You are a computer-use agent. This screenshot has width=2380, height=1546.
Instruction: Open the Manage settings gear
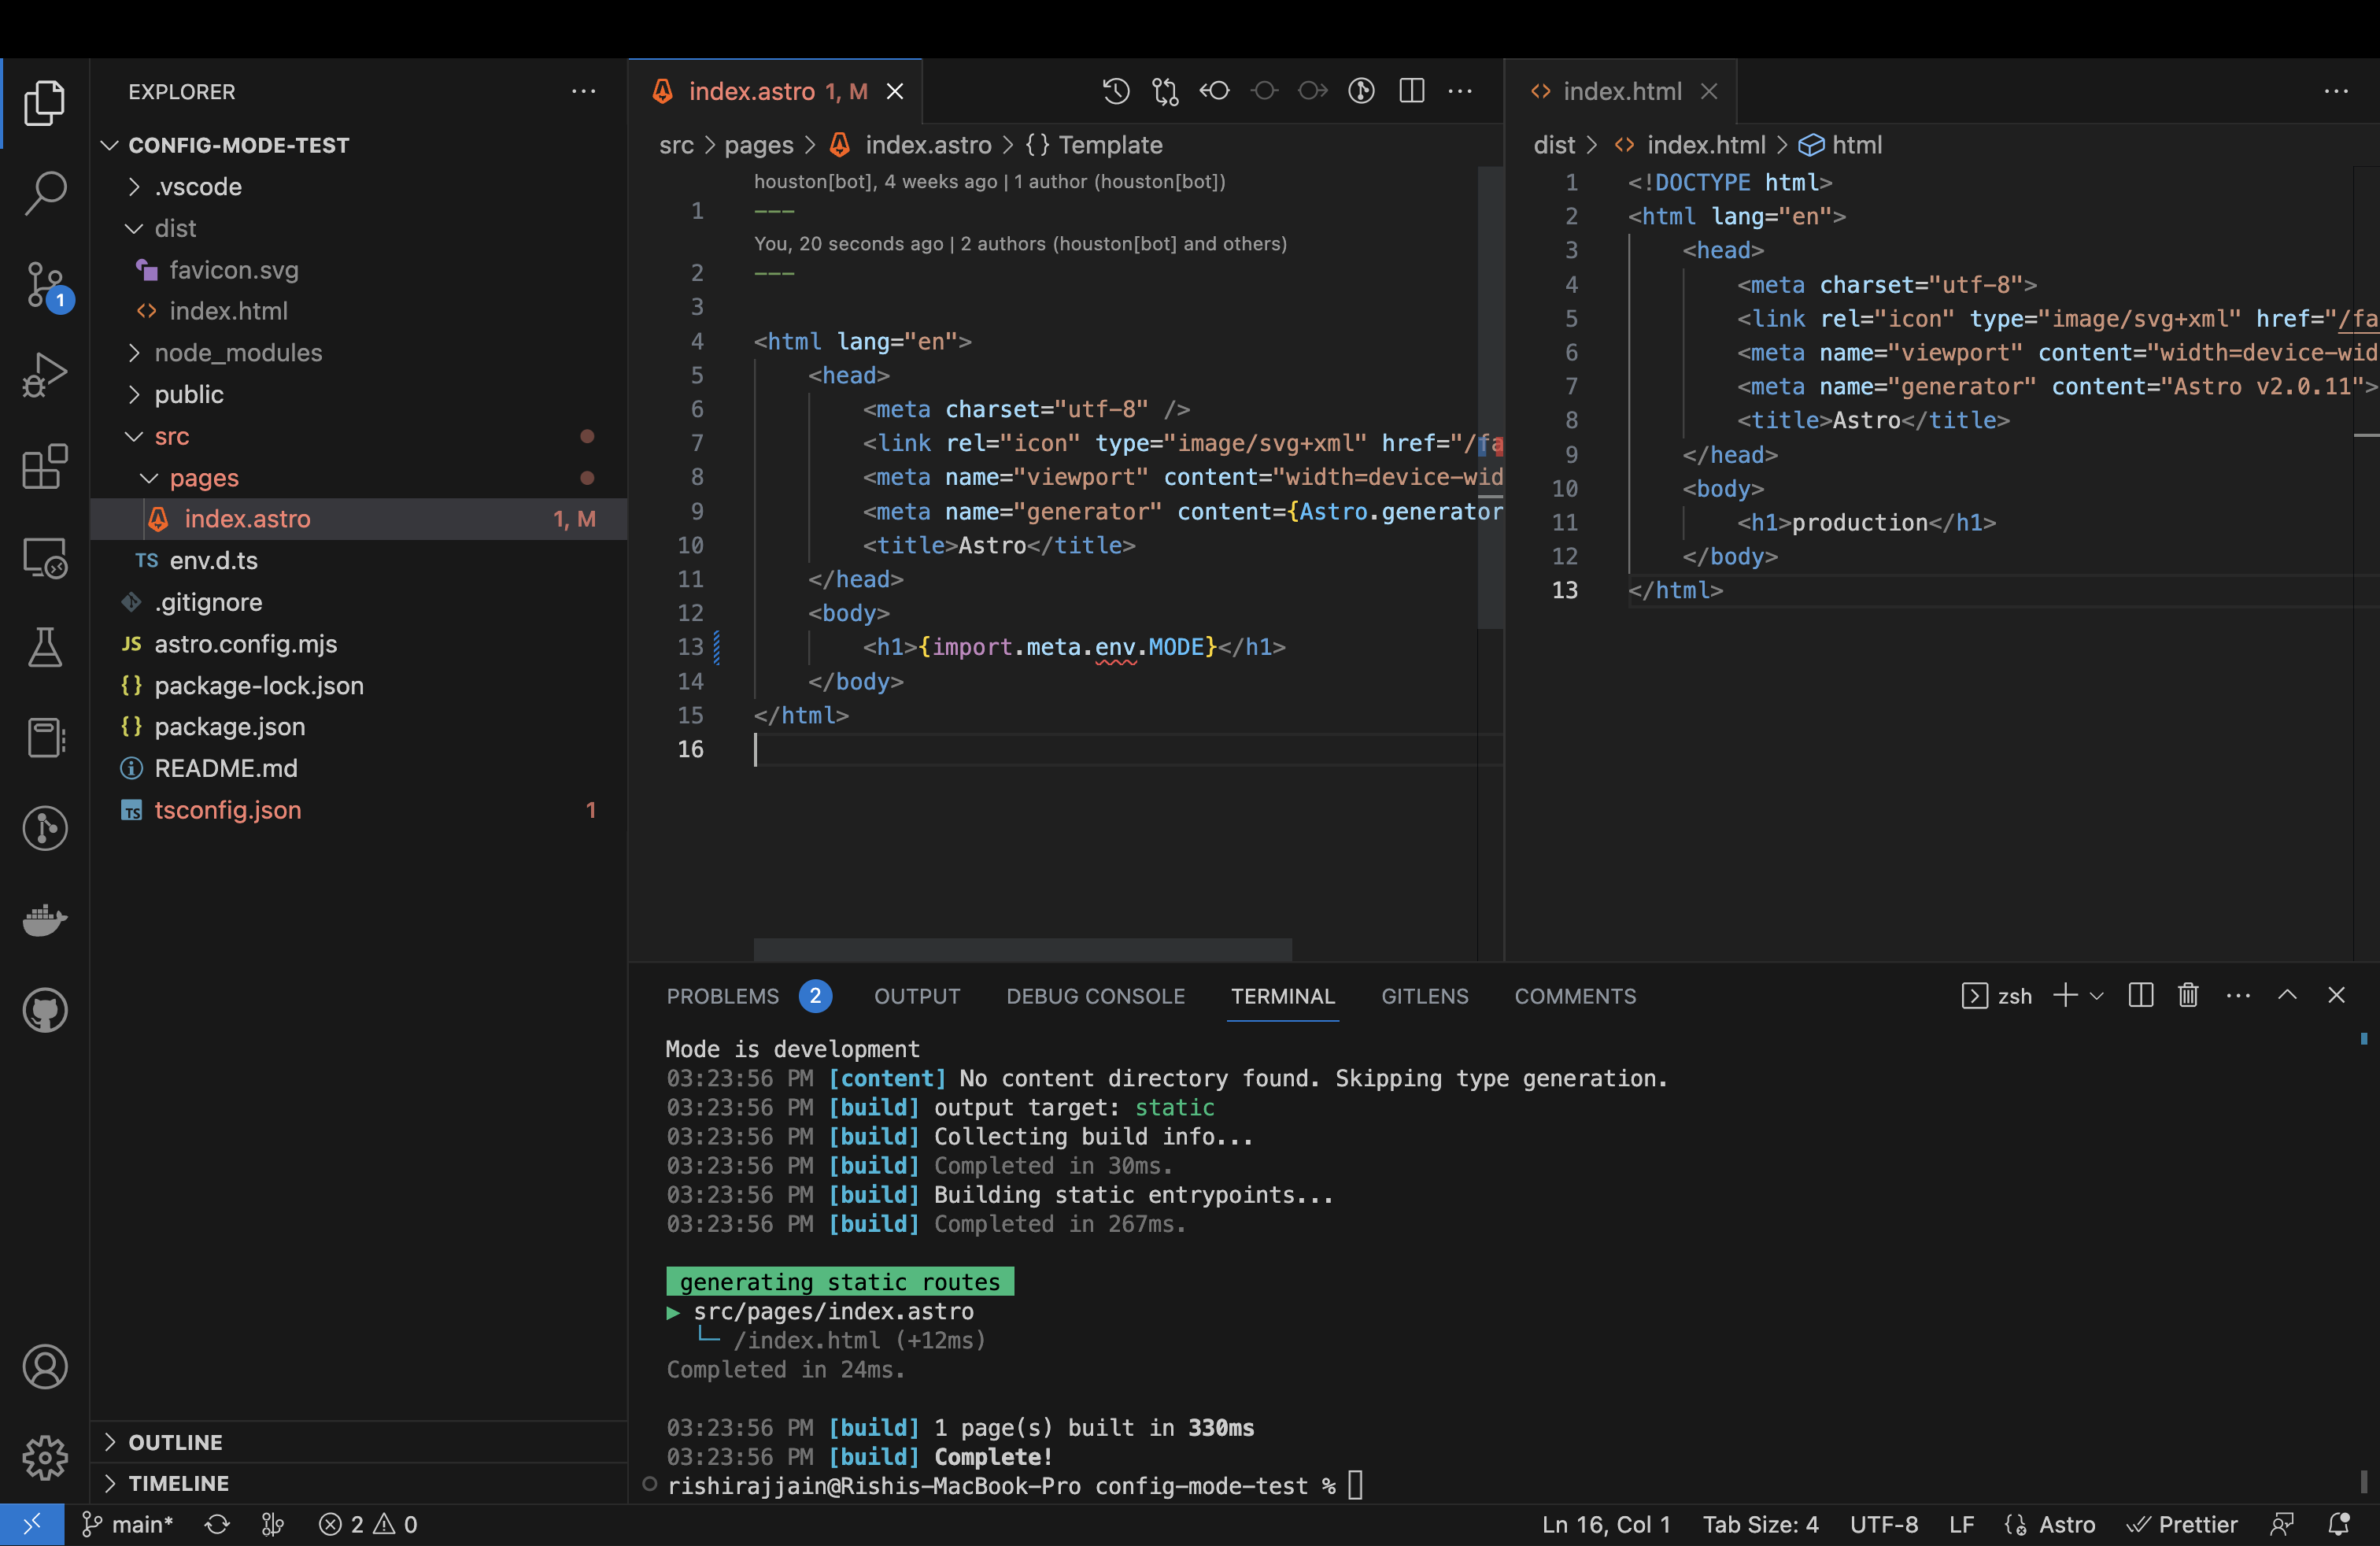tap(45, 1458)
